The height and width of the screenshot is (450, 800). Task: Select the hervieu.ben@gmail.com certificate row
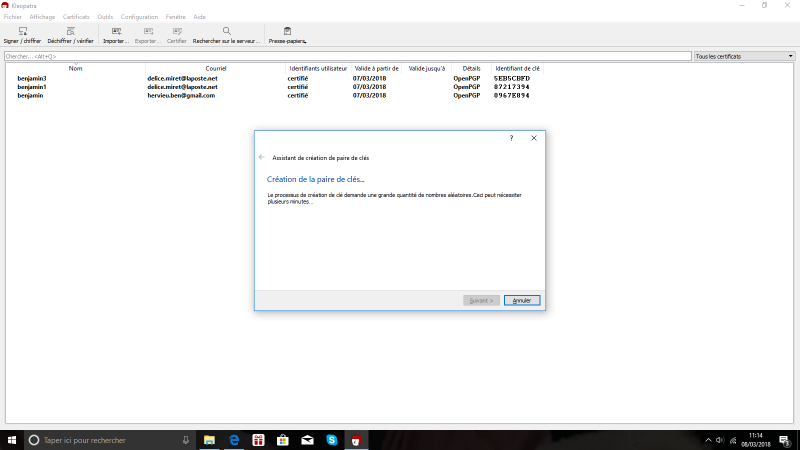point(181,95)
